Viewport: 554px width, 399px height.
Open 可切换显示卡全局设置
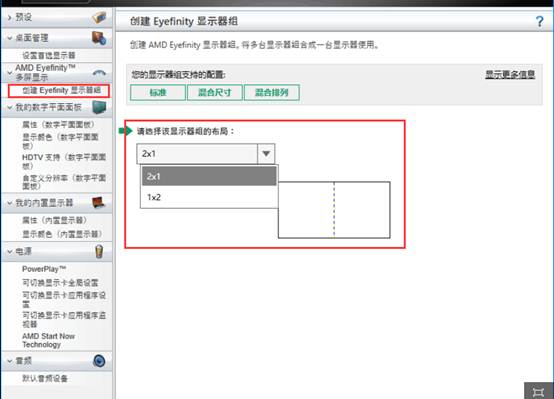[x=60, y=283]
